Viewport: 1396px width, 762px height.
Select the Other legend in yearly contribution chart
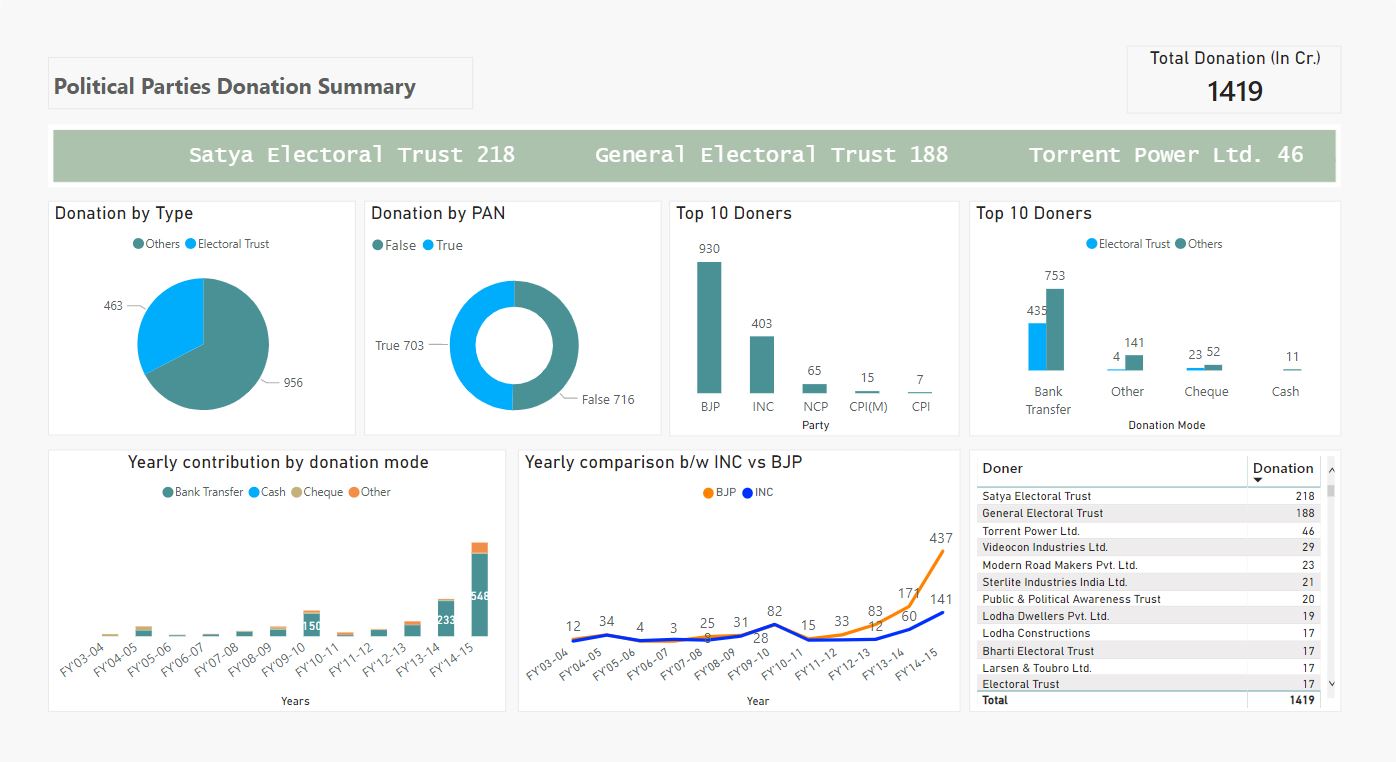coord(369,492)
